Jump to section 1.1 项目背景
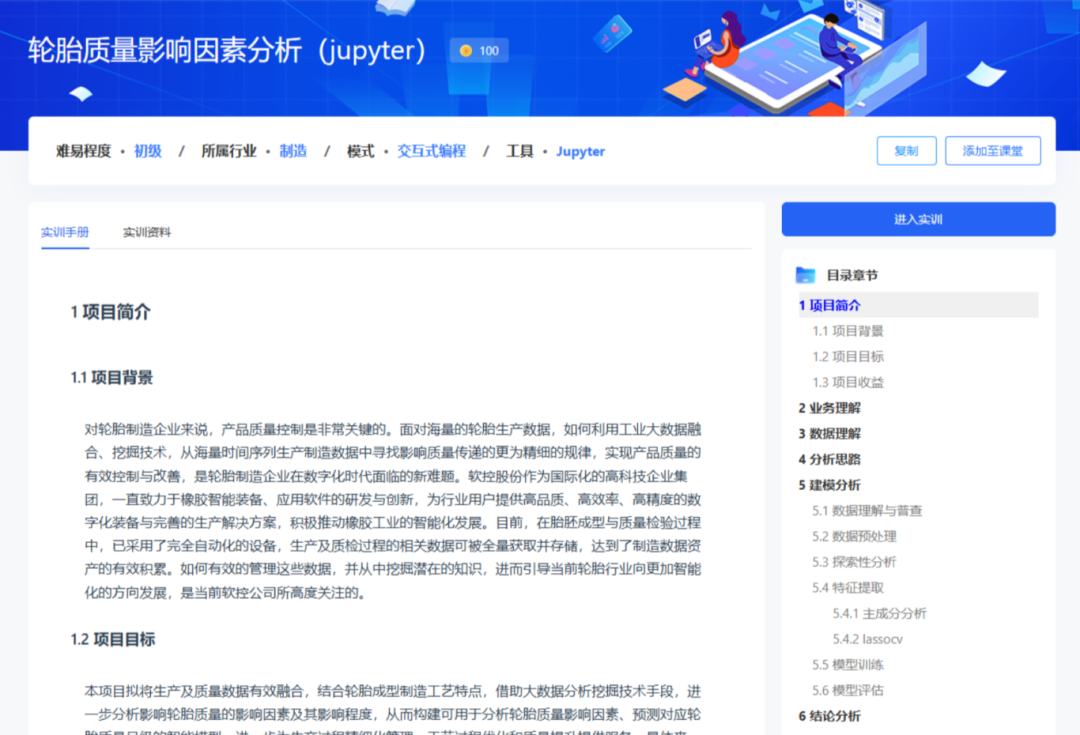This screenshot has width=1080, height=735. pos(848,331)
